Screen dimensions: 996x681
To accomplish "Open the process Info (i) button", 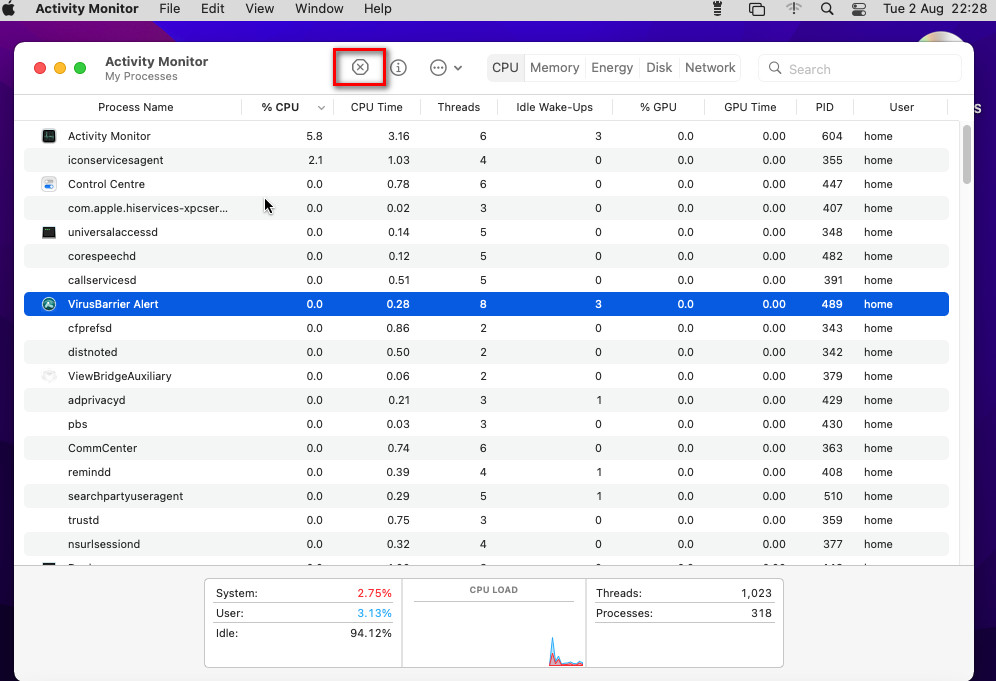I will pyautogui.click(x=398, y=67).
